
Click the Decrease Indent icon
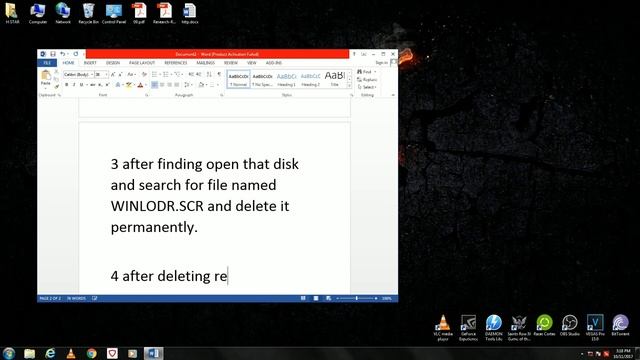(x=191, y=74)
